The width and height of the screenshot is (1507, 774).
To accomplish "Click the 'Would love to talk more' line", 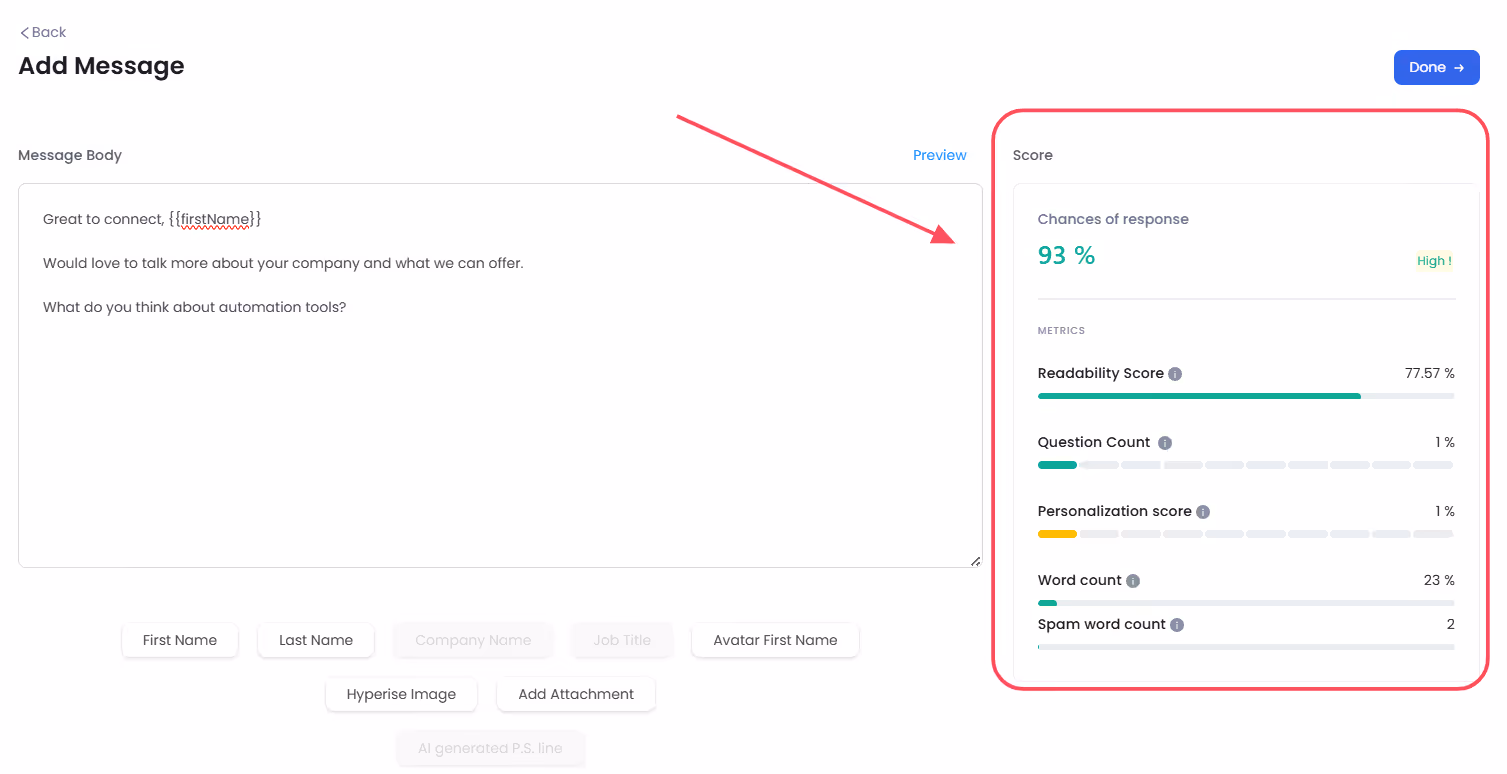I will (x=283, y=263).
